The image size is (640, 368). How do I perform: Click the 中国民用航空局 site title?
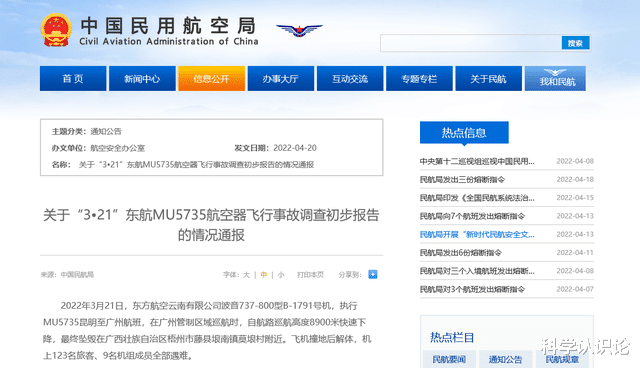(x=168, y=25)
